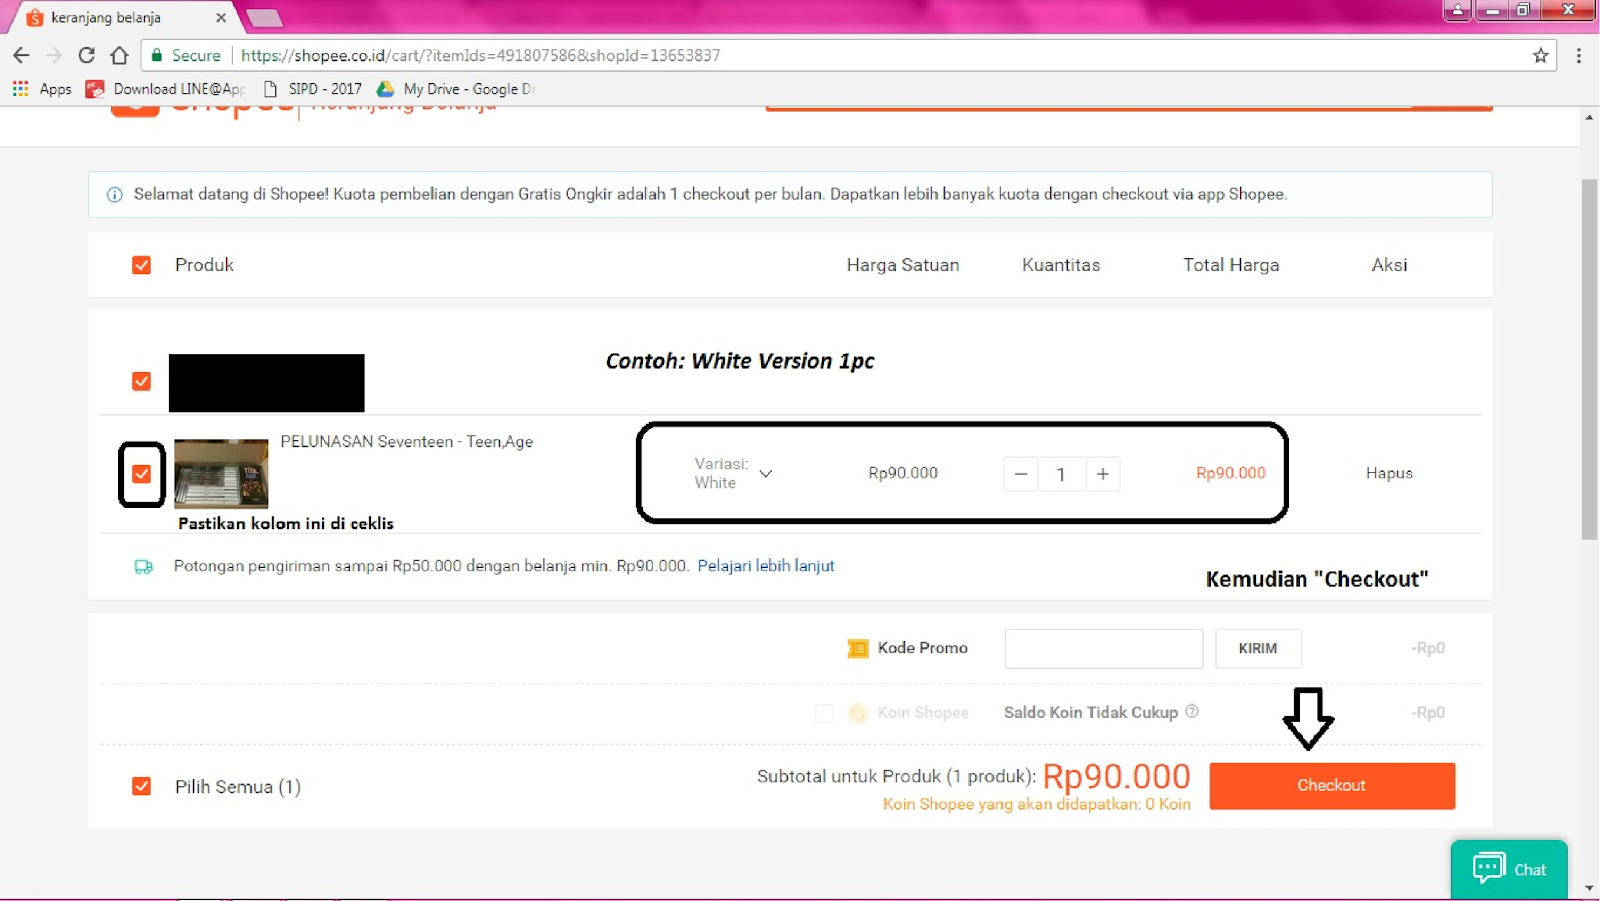Click the browser forward arrow
This screenshot has height=901, width=1600.
pyautogui.click(x=54, y=55)
